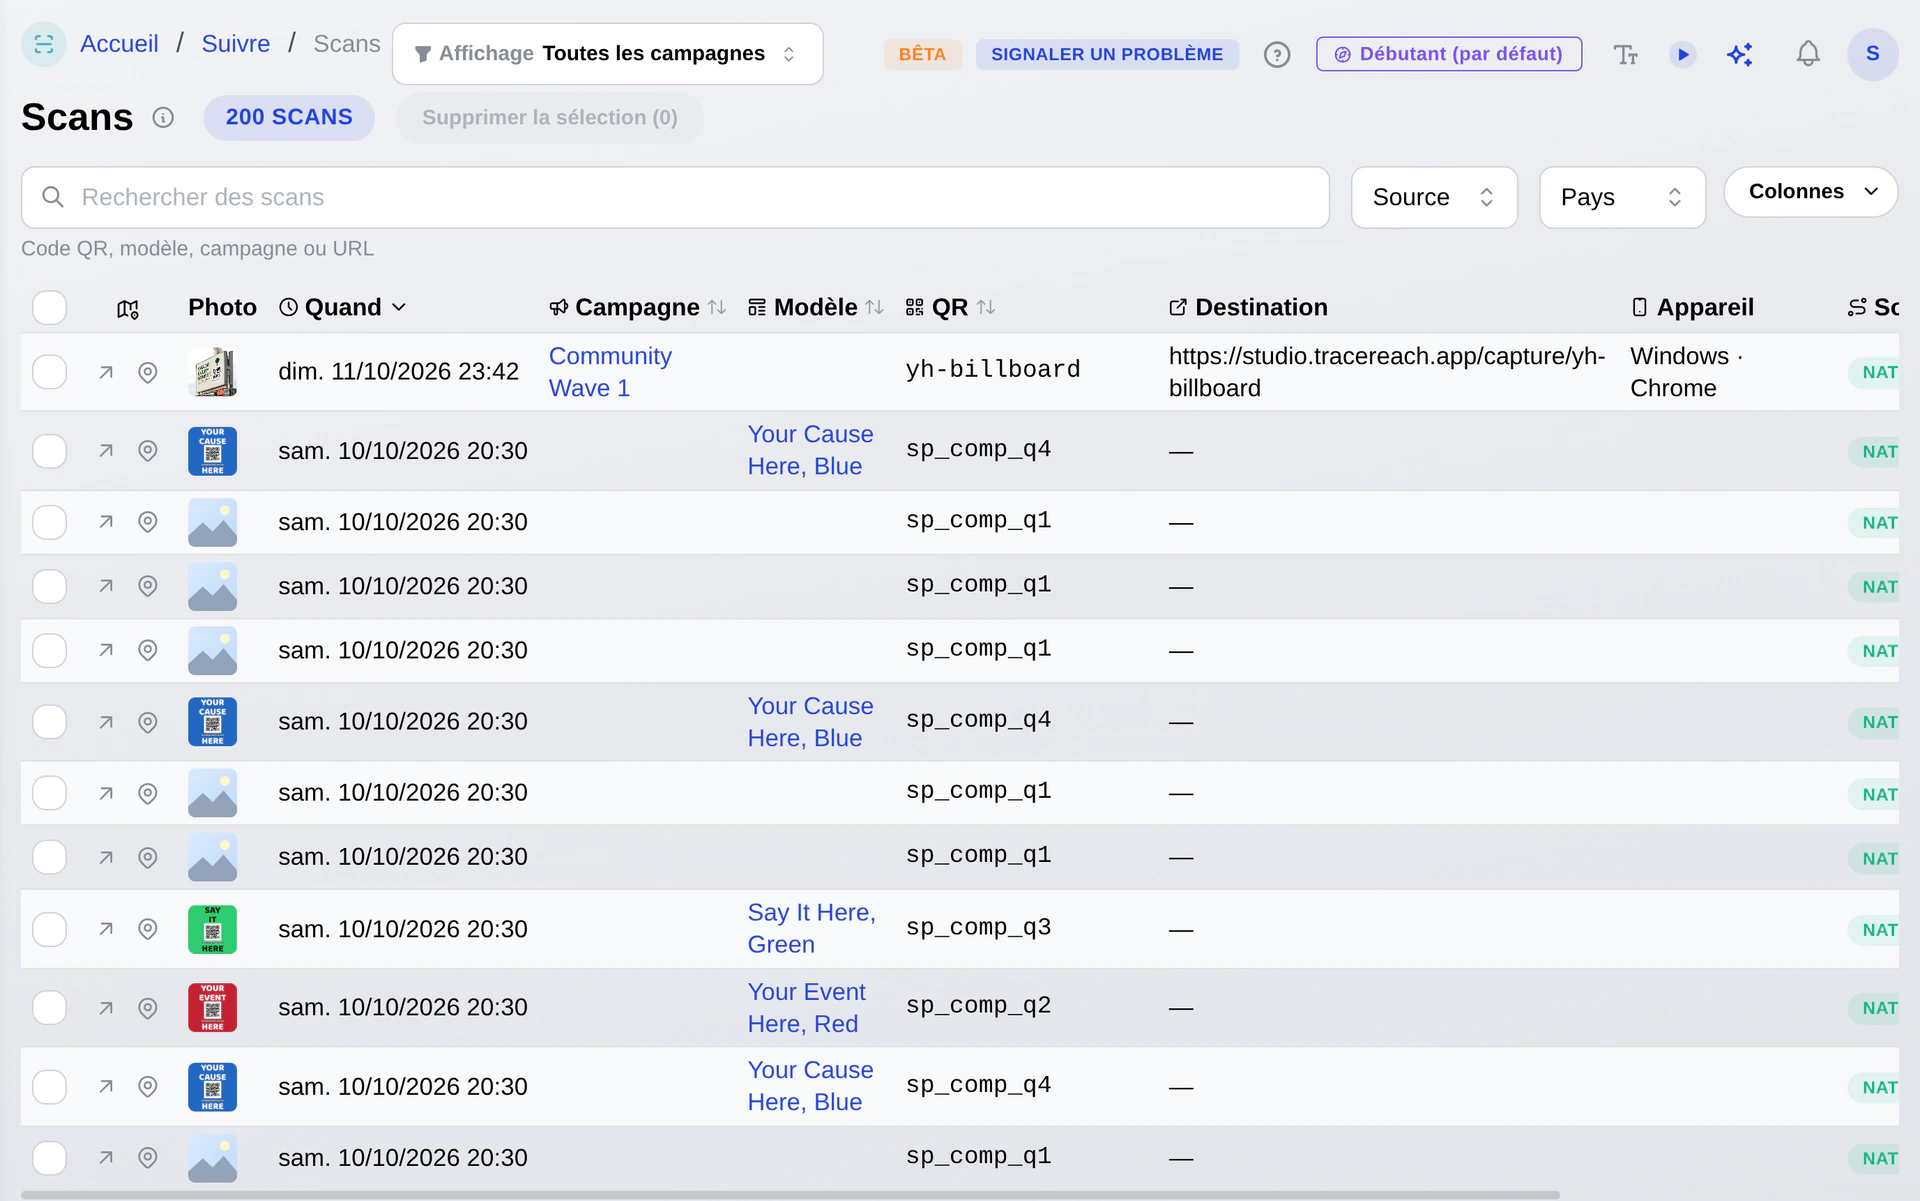This screenshot has width=1920, height=1201.
Task: Click the text size icon
Action: 1626,54
